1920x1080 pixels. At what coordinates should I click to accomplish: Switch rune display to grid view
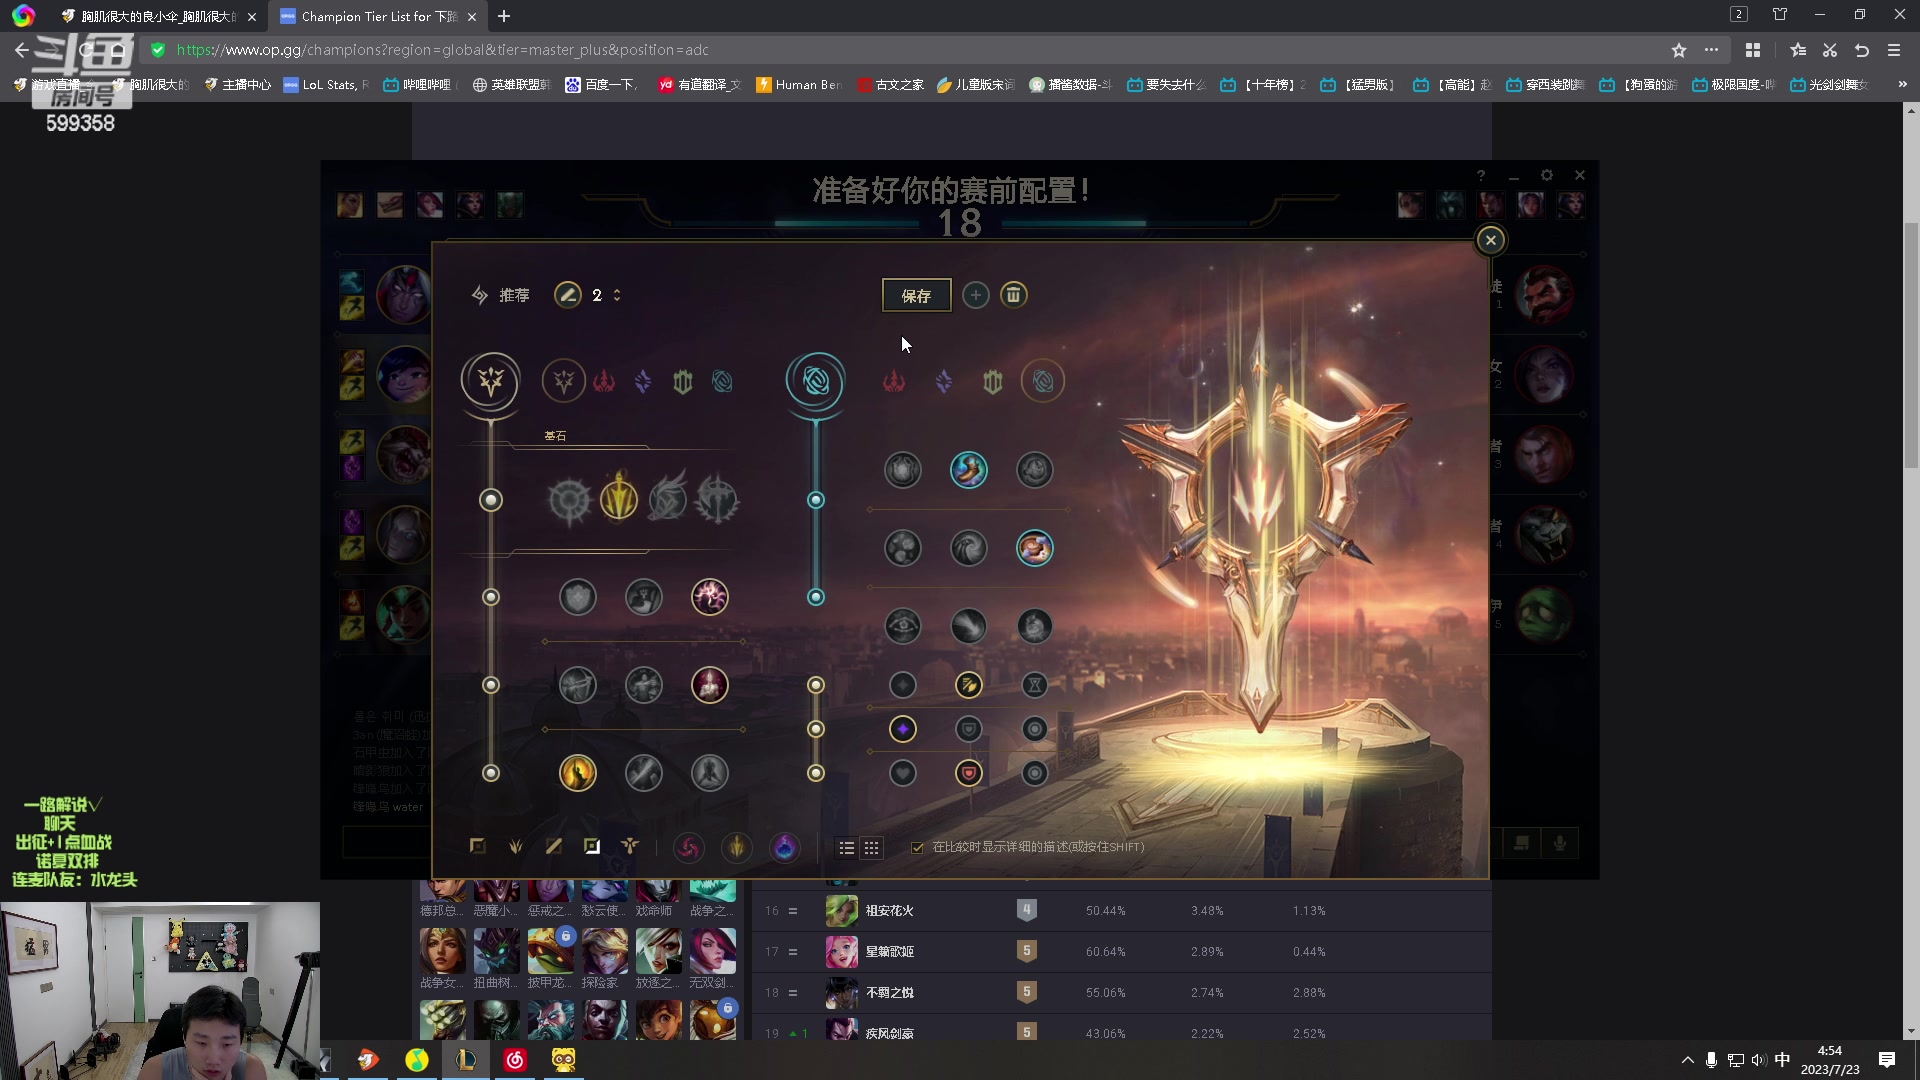872,848
